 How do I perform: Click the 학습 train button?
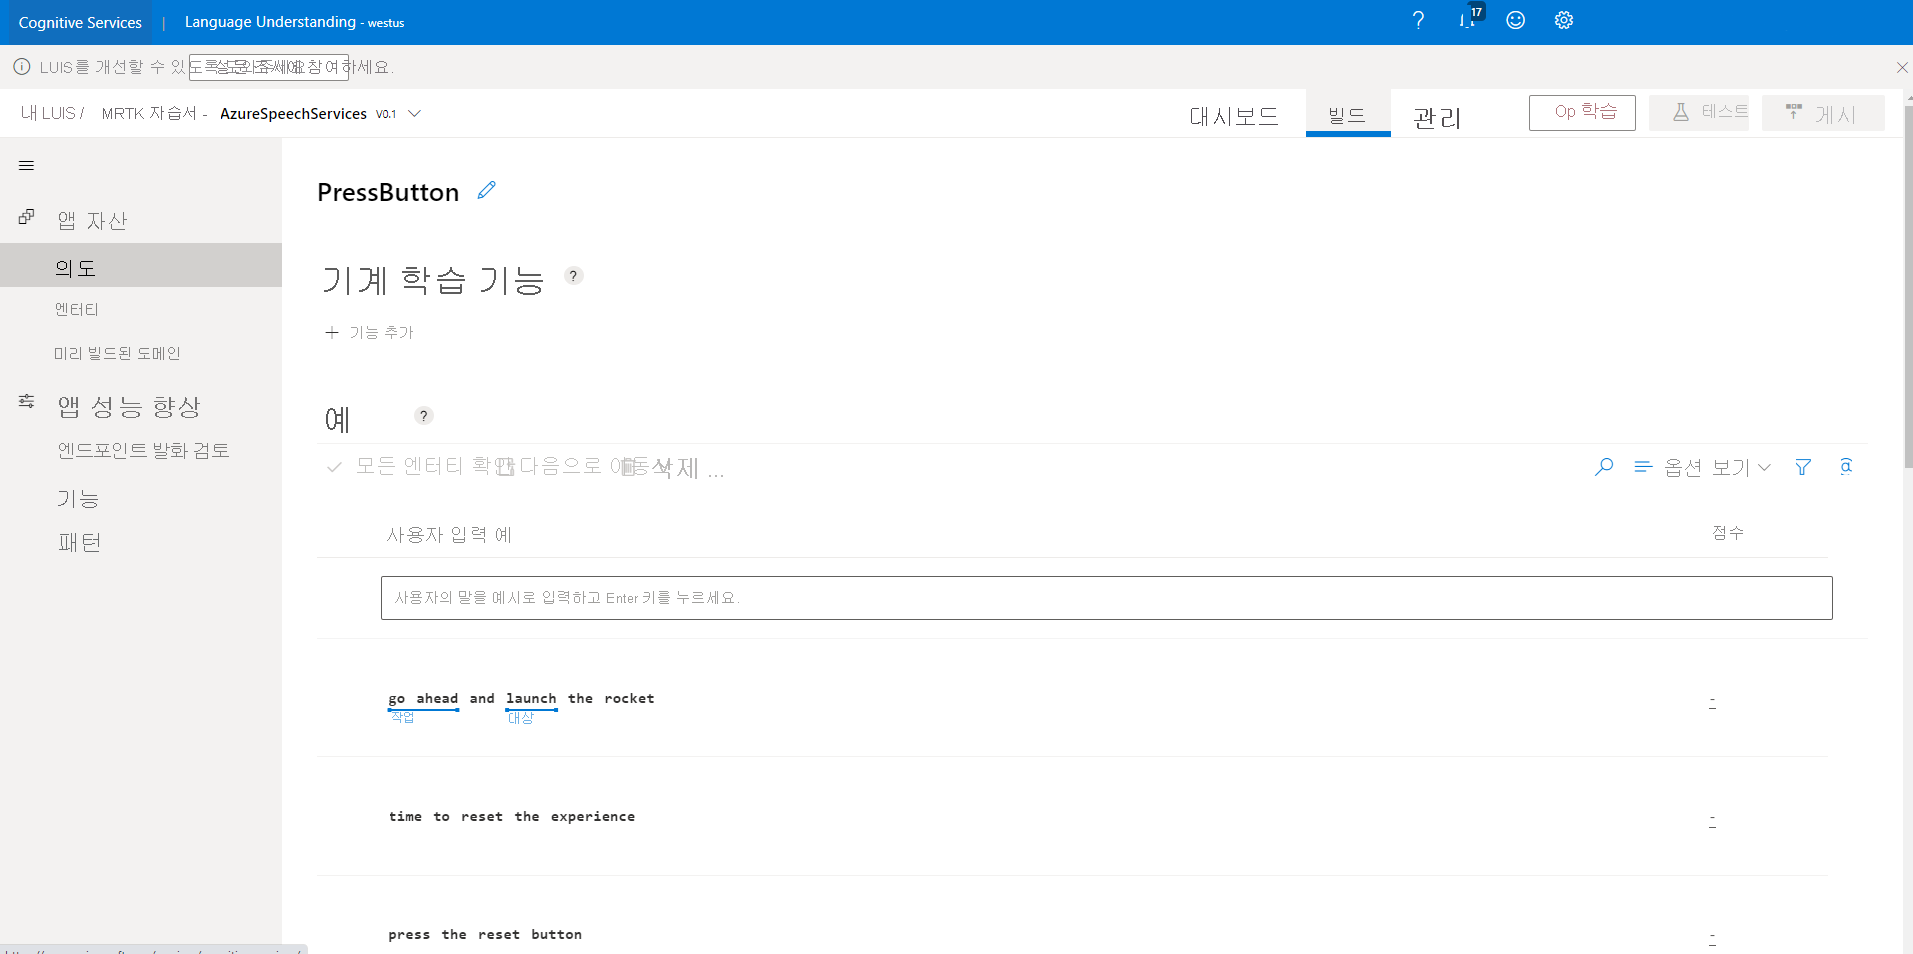tap(1582, 113)
